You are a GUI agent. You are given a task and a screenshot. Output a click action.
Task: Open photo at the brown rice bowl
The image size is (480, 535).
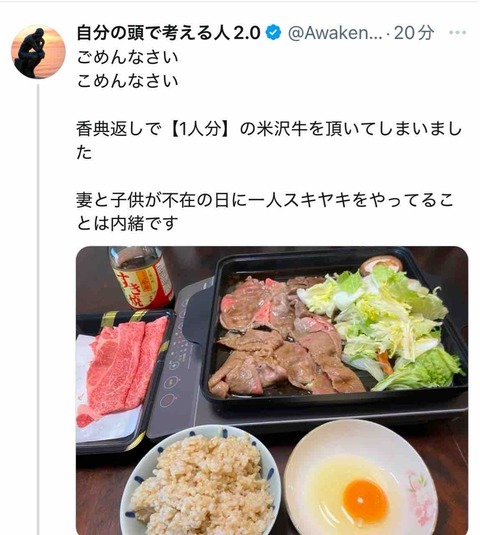[x=201, y=481]
